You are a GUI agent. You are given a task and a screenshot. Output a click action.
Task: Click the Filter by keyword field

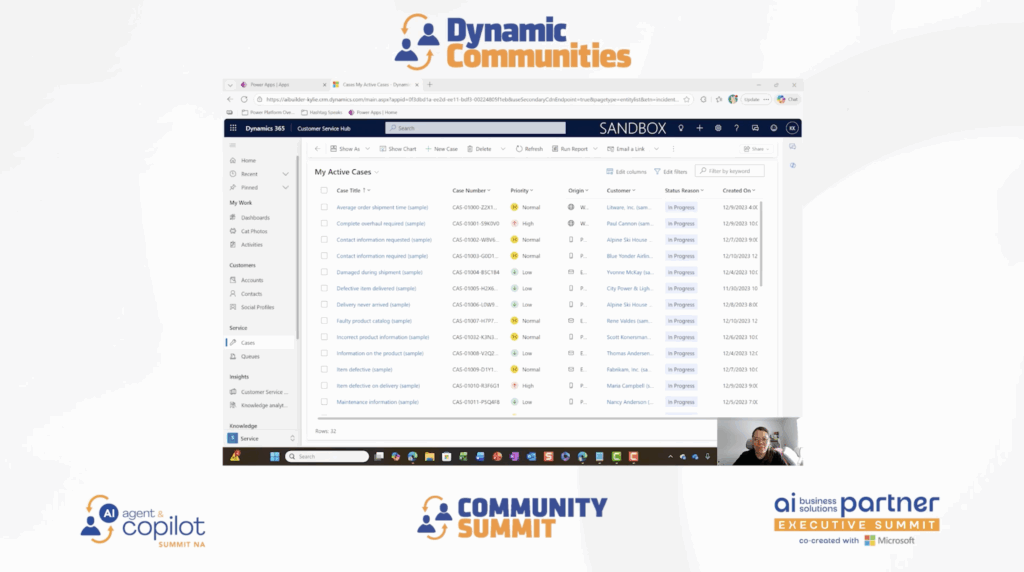(x=734, y=171)
